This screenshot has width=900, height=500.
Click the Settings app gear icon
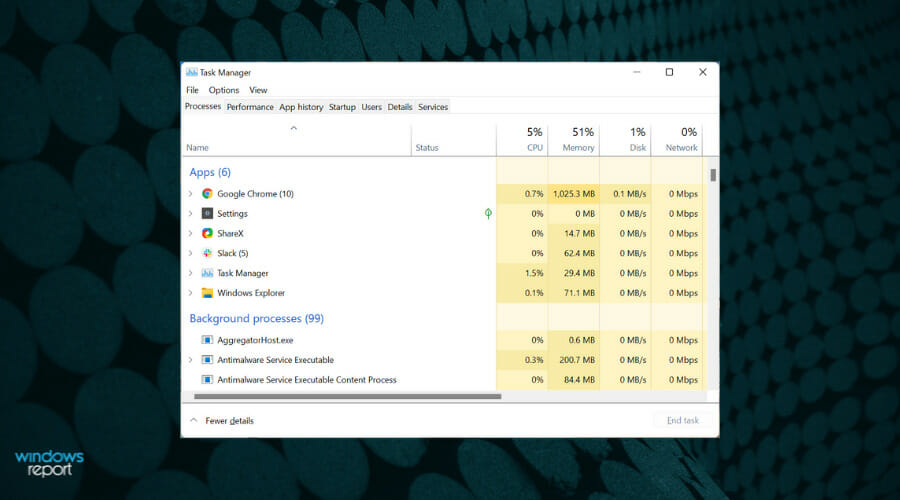point(207,214)
